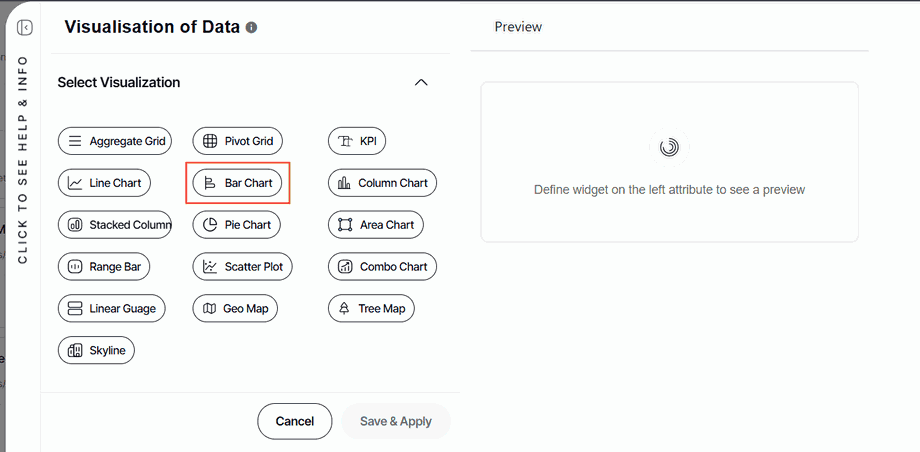Select the Aggregate Grid visualization
This screenshot has width=920, height=452.
[115, 141]
